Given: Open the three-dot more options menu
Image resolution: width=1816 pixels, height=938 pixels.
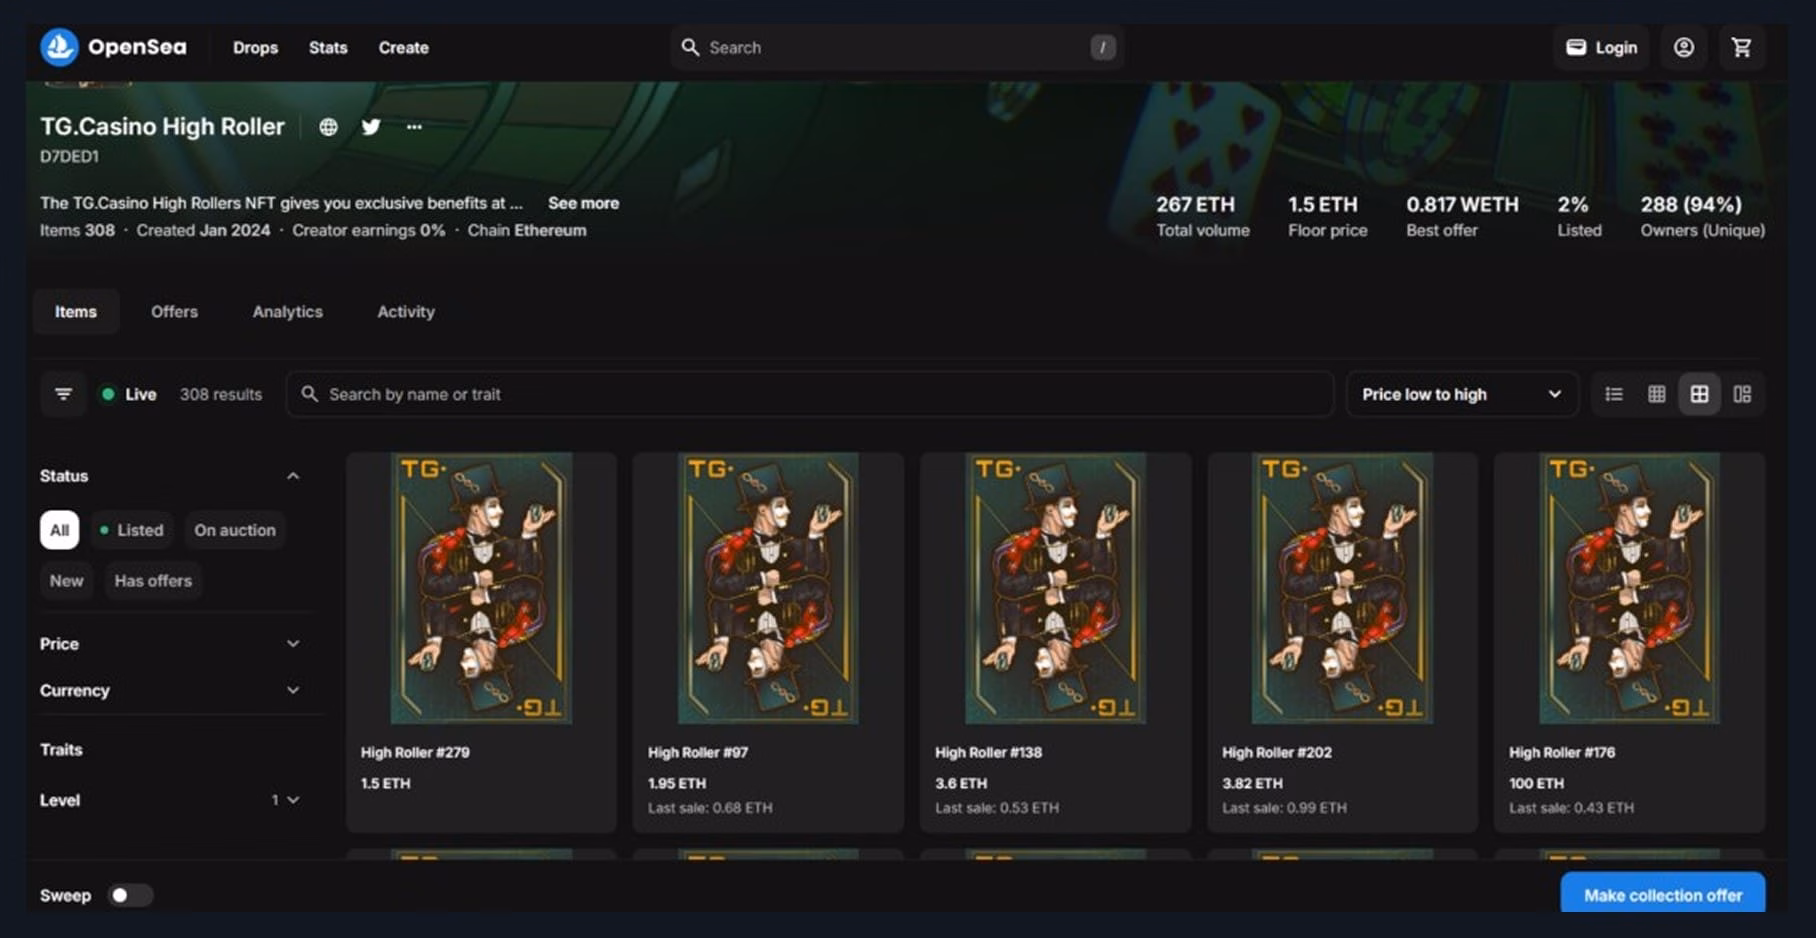Looking at the screenshot, I should point(414,127).
